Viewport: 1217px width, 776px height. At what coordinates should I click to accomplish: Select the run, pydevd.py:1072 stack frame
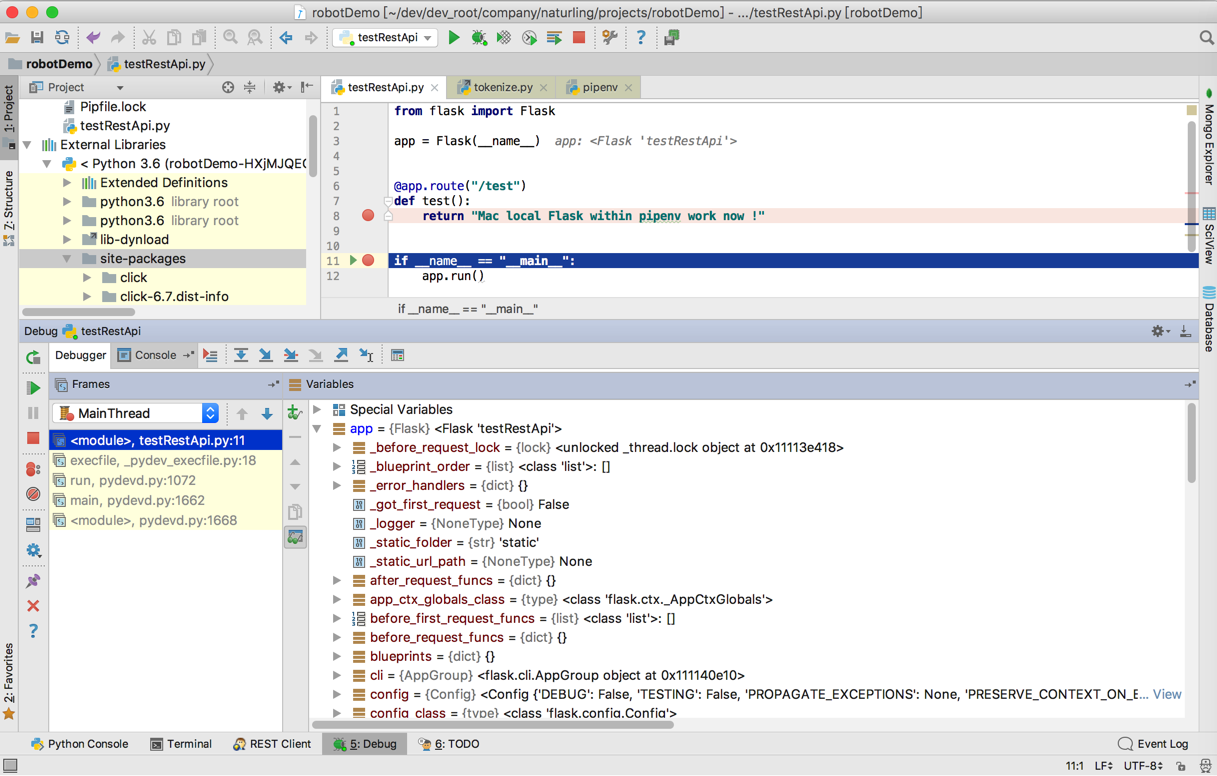pos(132,481)
